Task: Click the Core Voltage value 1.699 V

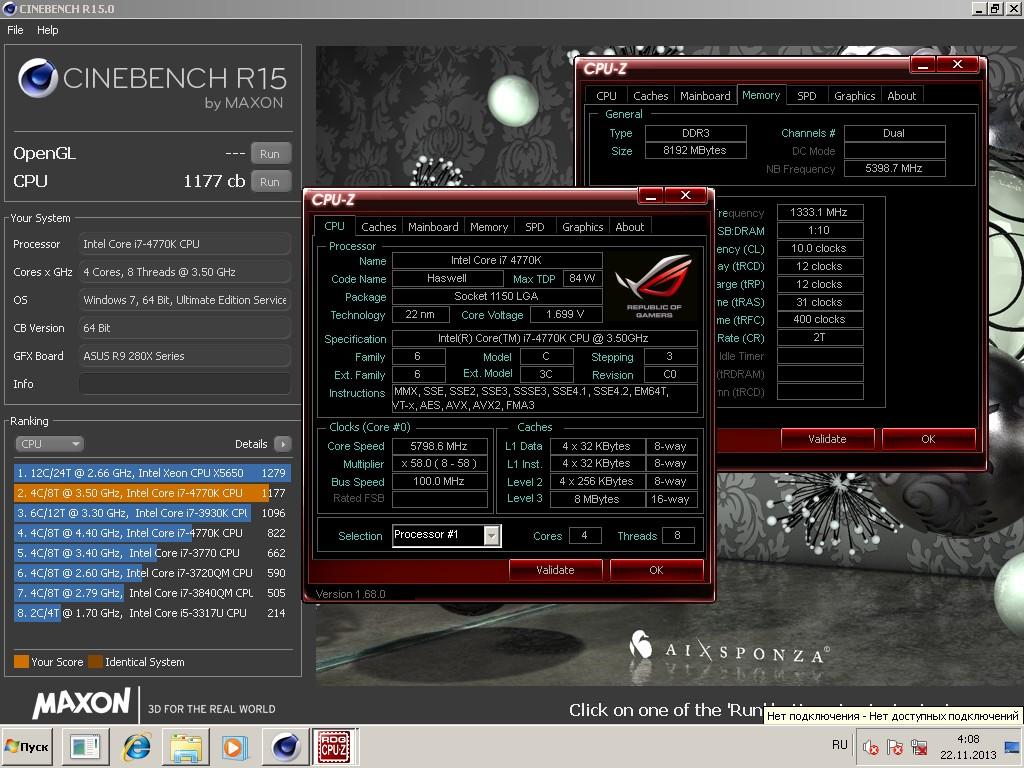Action: (565, 315)
